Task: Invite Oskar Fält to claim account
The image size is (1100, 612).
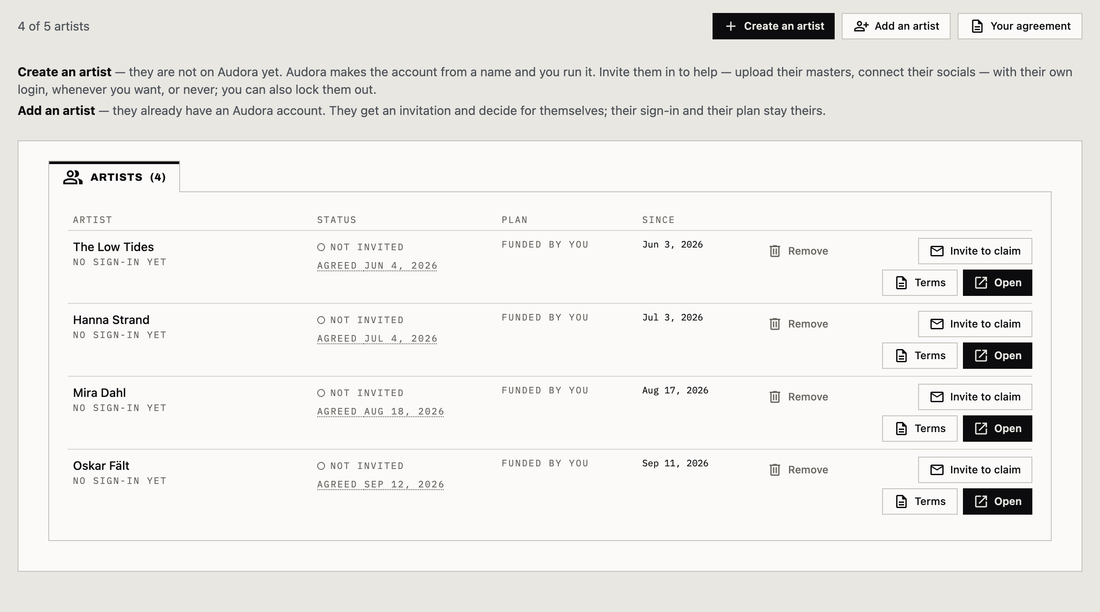Action: click(975, 470)
